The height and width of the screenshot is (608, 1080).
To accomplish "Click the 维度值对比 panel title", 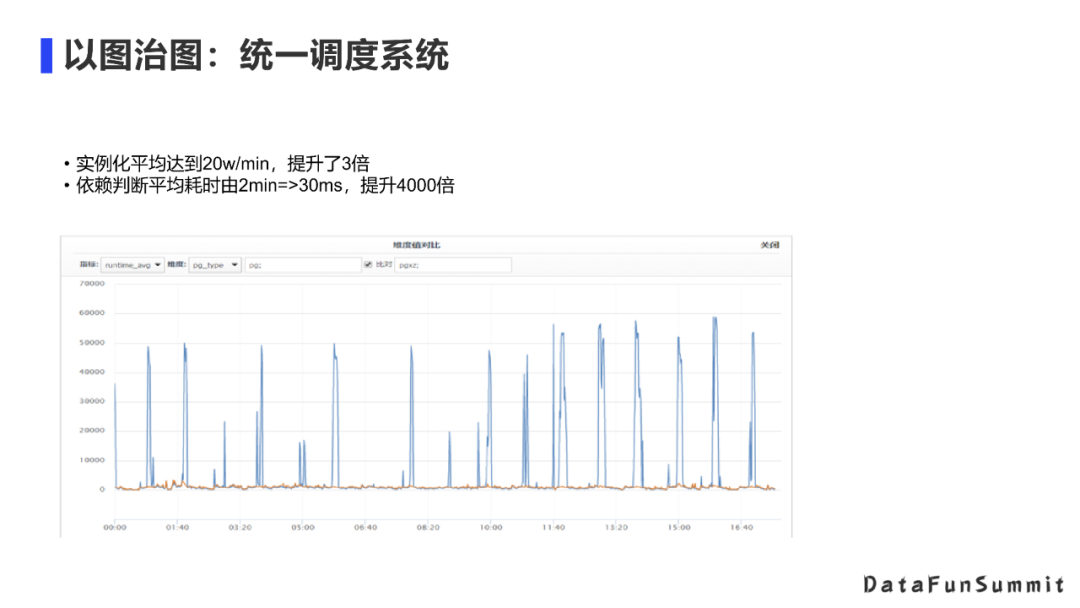I will [x=417, y=245].
